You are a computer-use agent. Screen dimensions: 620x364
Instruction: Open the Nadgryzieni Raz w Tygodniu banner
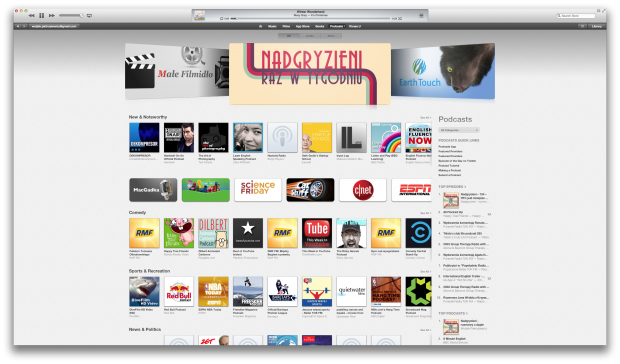(x=310, y=74)
